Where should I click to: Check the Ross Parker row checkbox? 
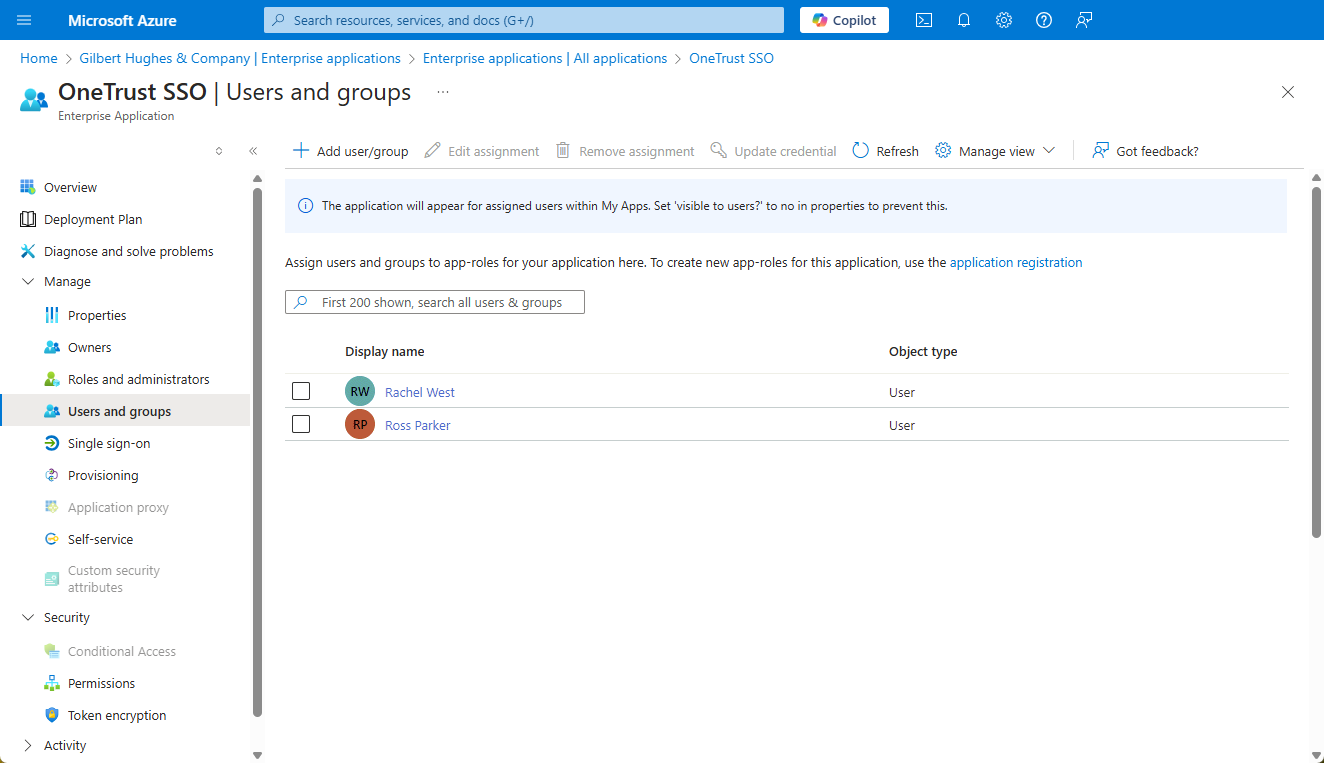tap(301, 423)
